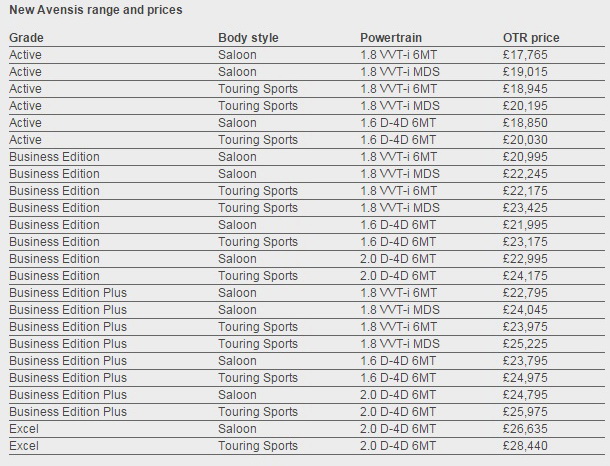Screen dimensions: 610x466
Task: Click the £18,850 Active Saloon diesel price
Action: click(525, 123)
